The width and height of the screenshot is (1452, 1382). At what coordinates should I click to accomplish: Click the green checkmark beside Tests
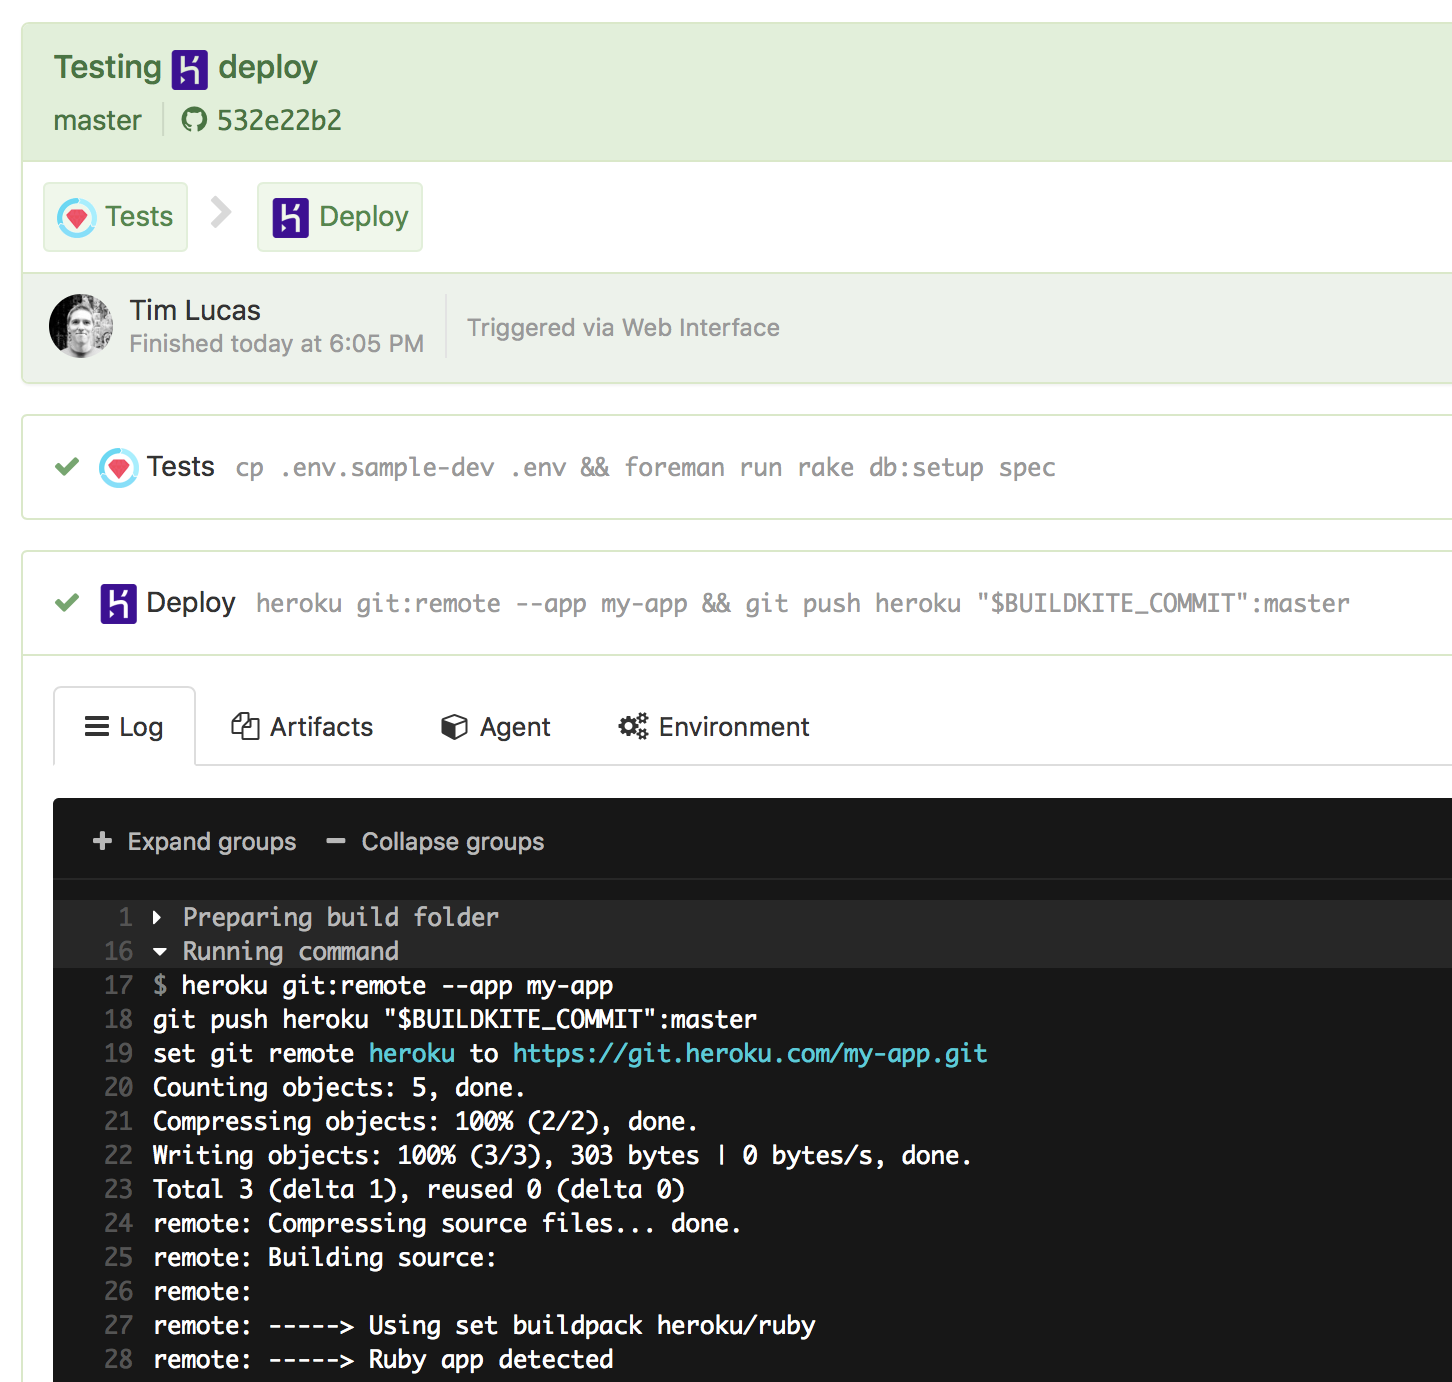(x=66, y=466)
